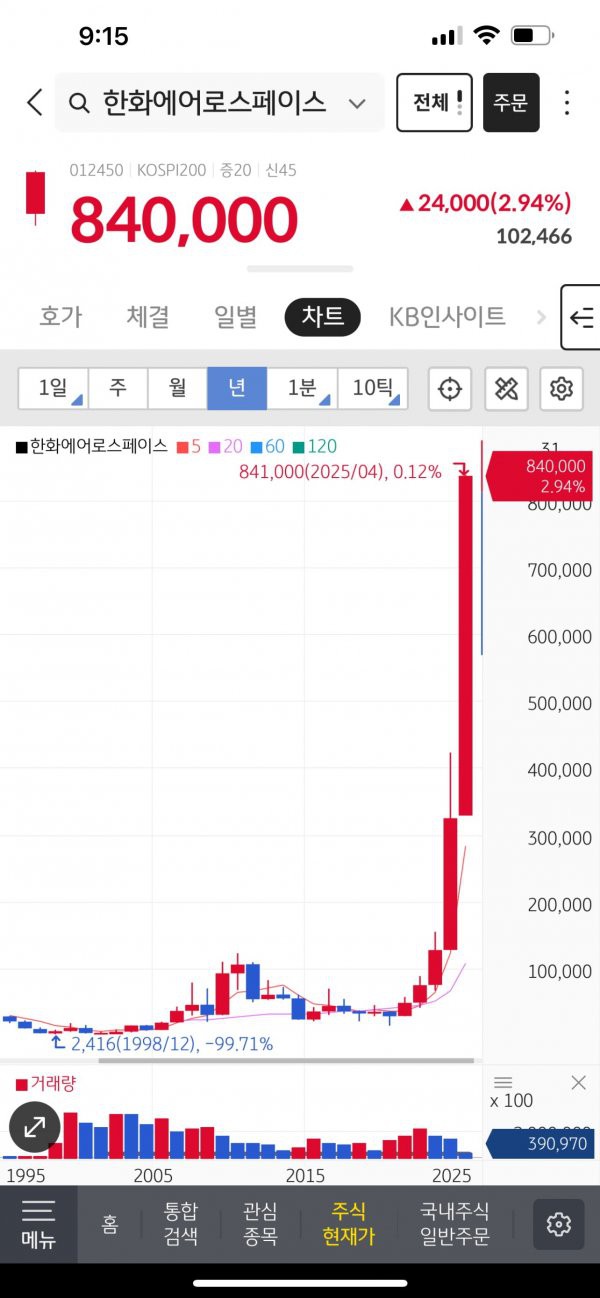600x1298 pixels.
Task: Switch chart to 월 monthly period
Action: pos(177,388)
